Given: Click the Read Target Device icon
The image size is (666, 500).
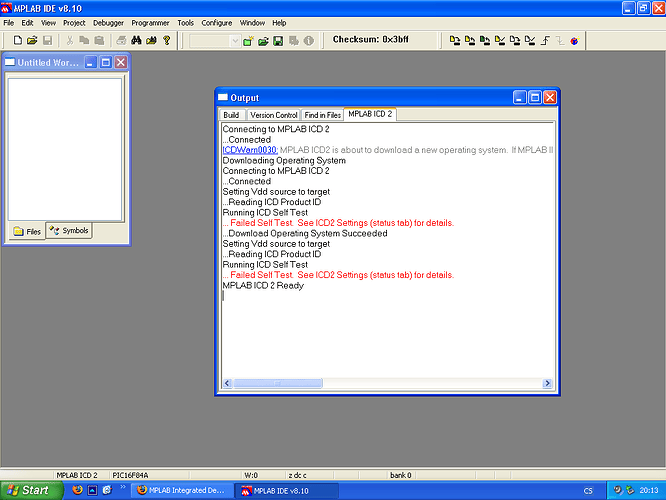Looking at the screenshot, I should tap(470, 41).
